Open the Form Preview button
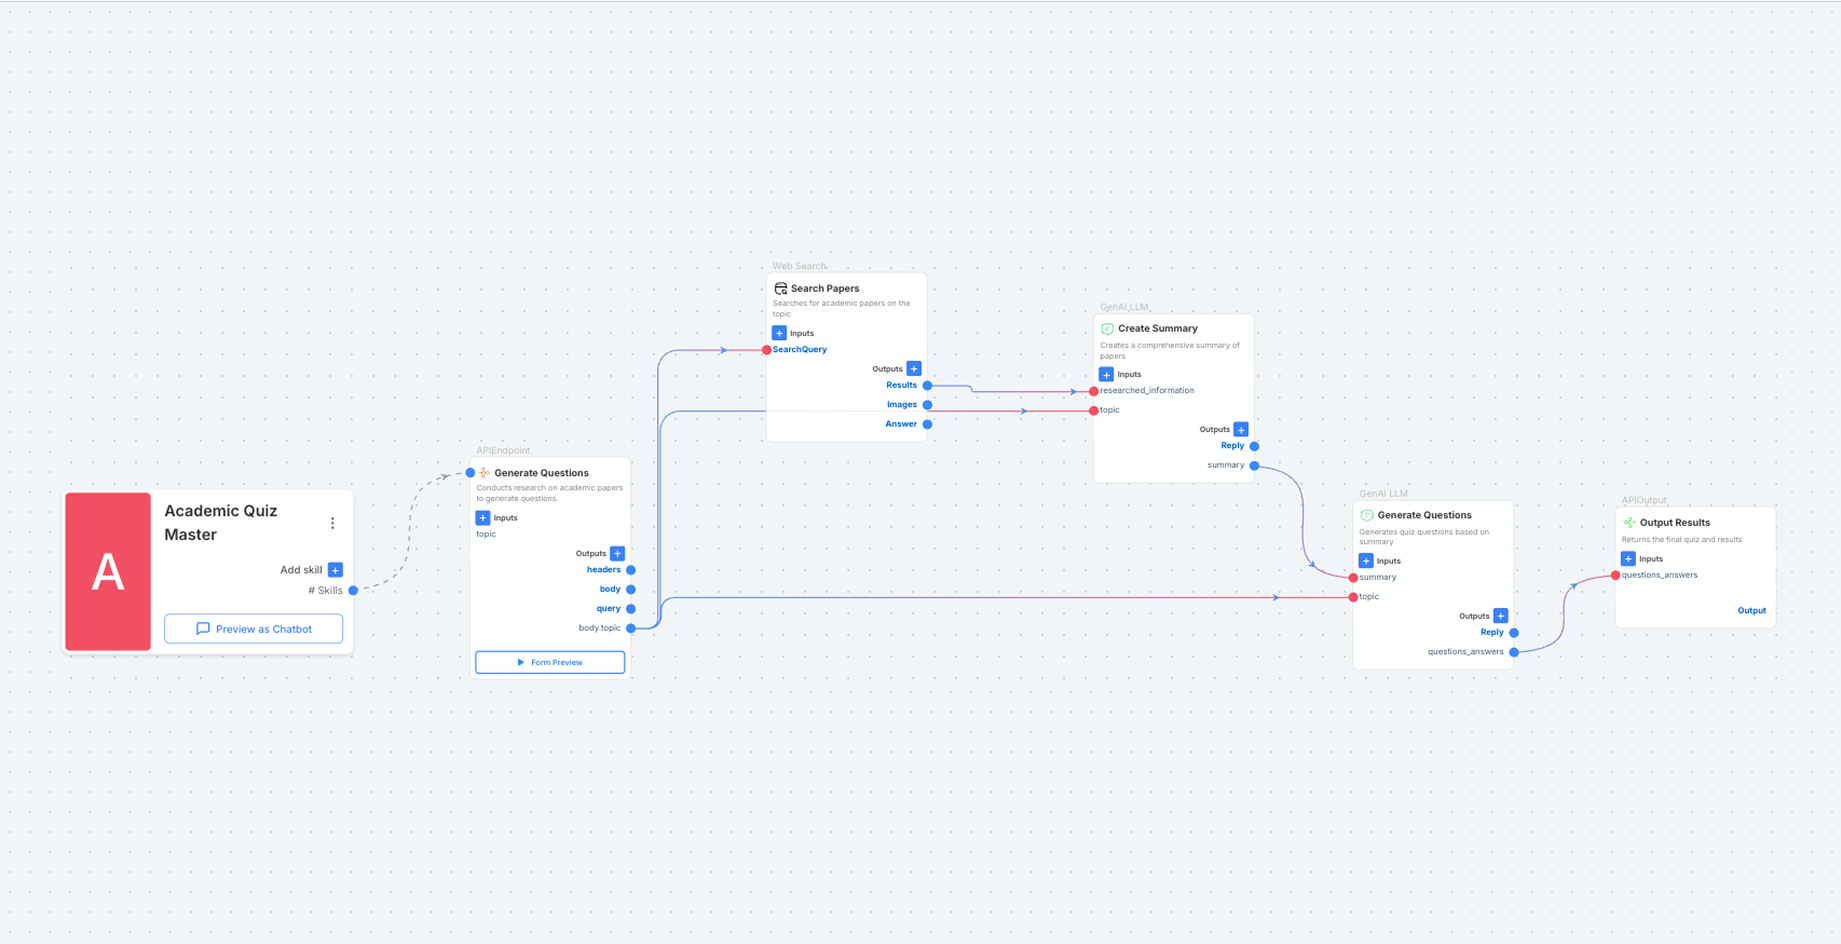 pos(550,662)
